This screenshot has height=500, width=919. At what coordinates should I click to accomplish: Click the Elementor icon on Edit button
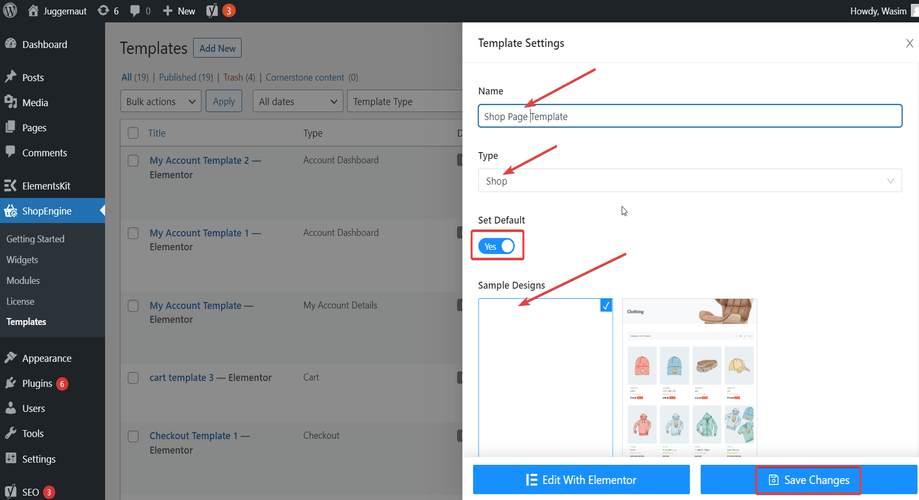[x=532, y=480]
